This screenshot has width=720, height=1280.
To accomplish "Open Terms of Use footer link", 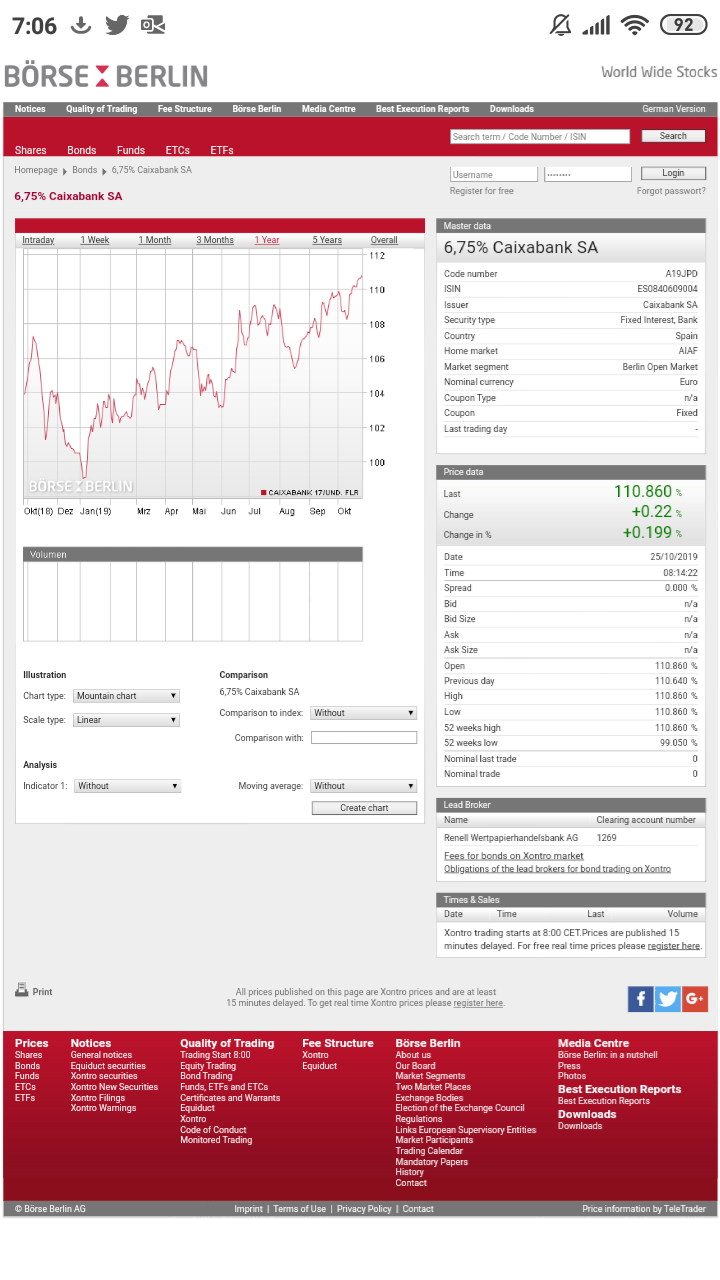I will tap(300, 1209).
